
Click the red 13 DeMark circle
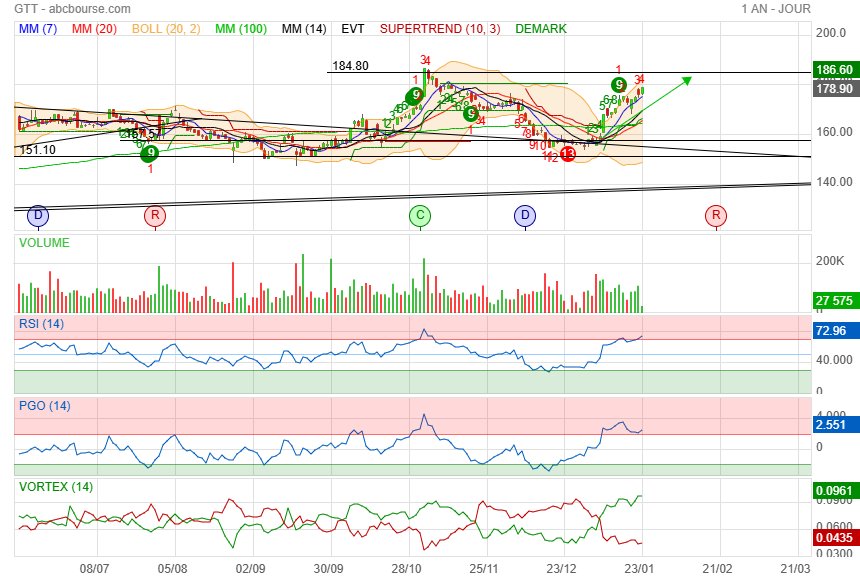click(567, 154)
